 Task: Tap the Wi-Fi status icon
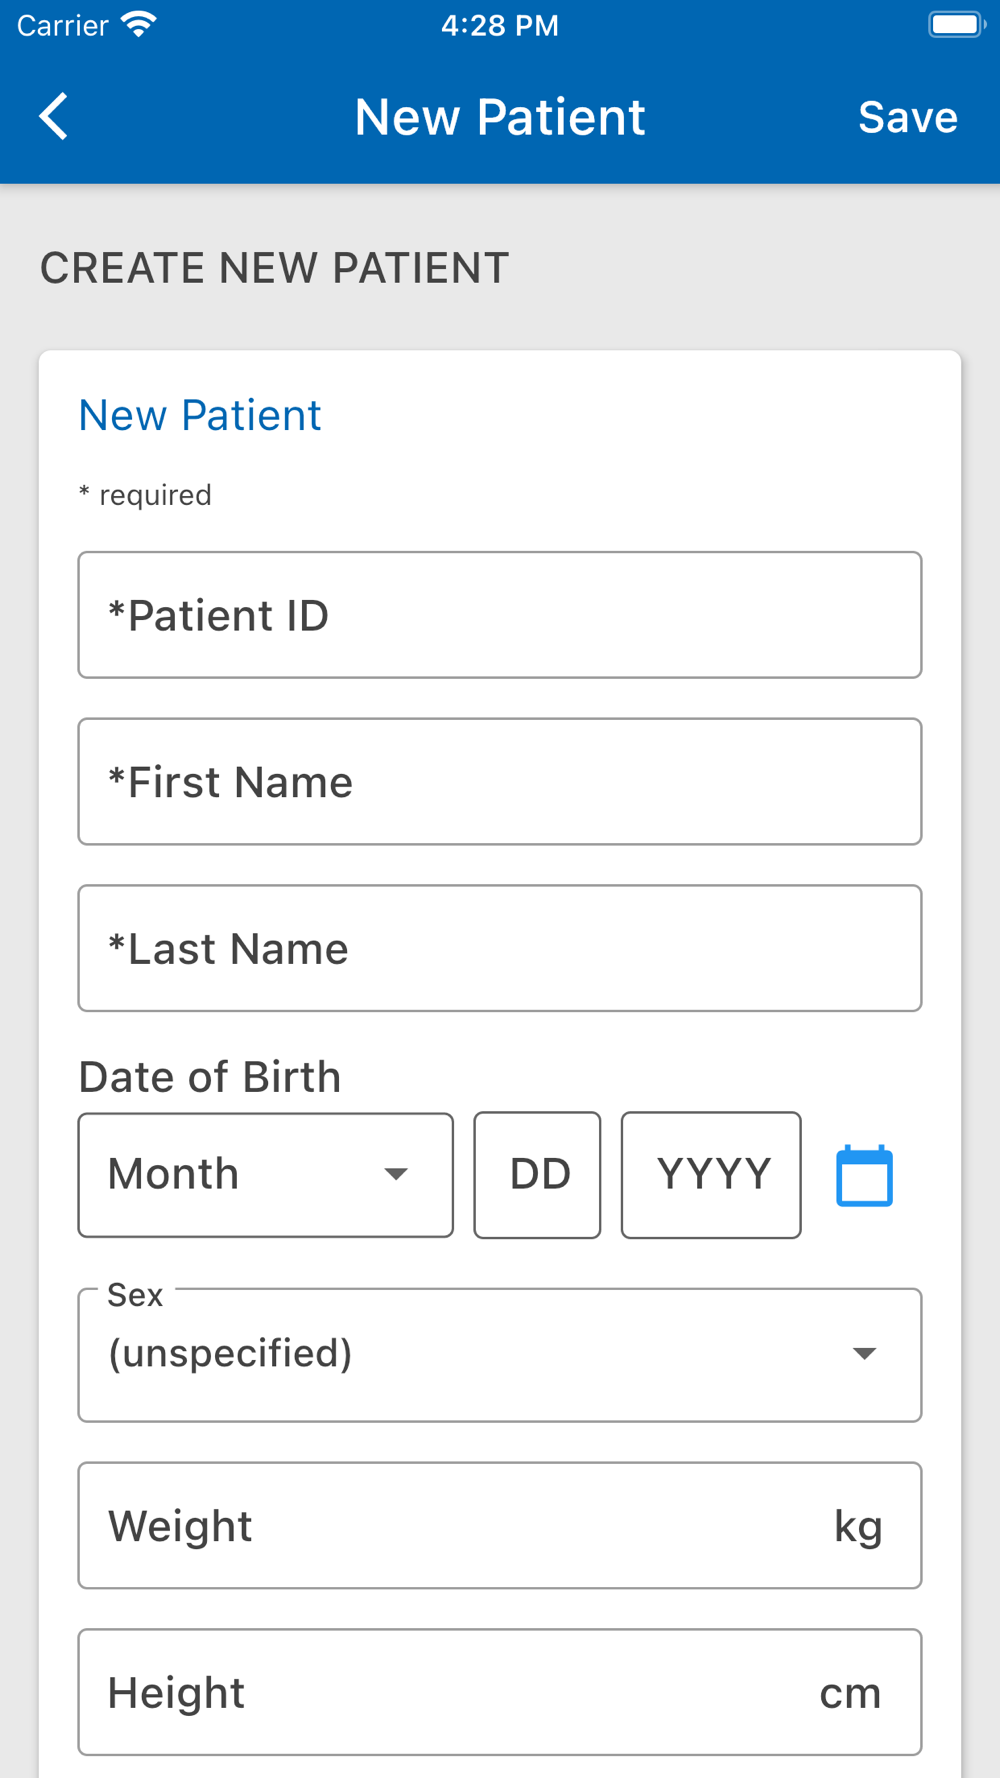(139, 25)
